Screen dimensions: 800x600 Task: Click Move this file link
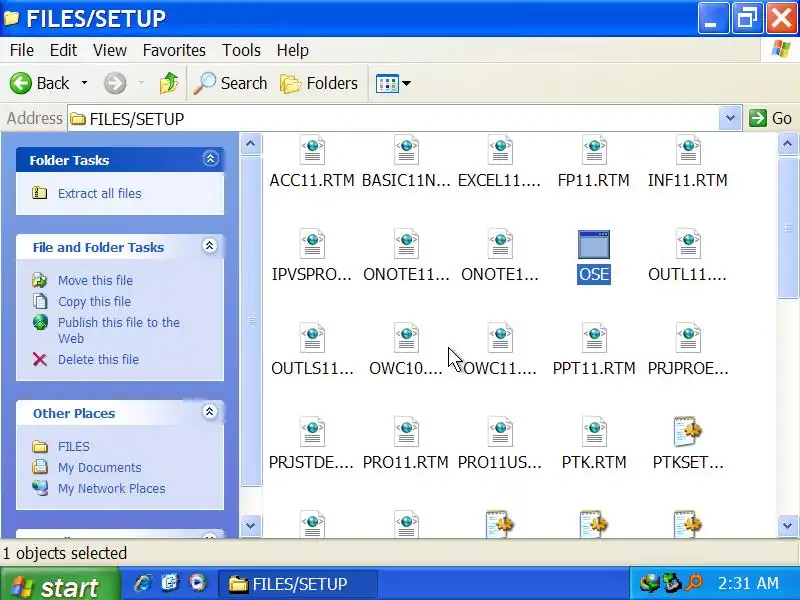95,280
